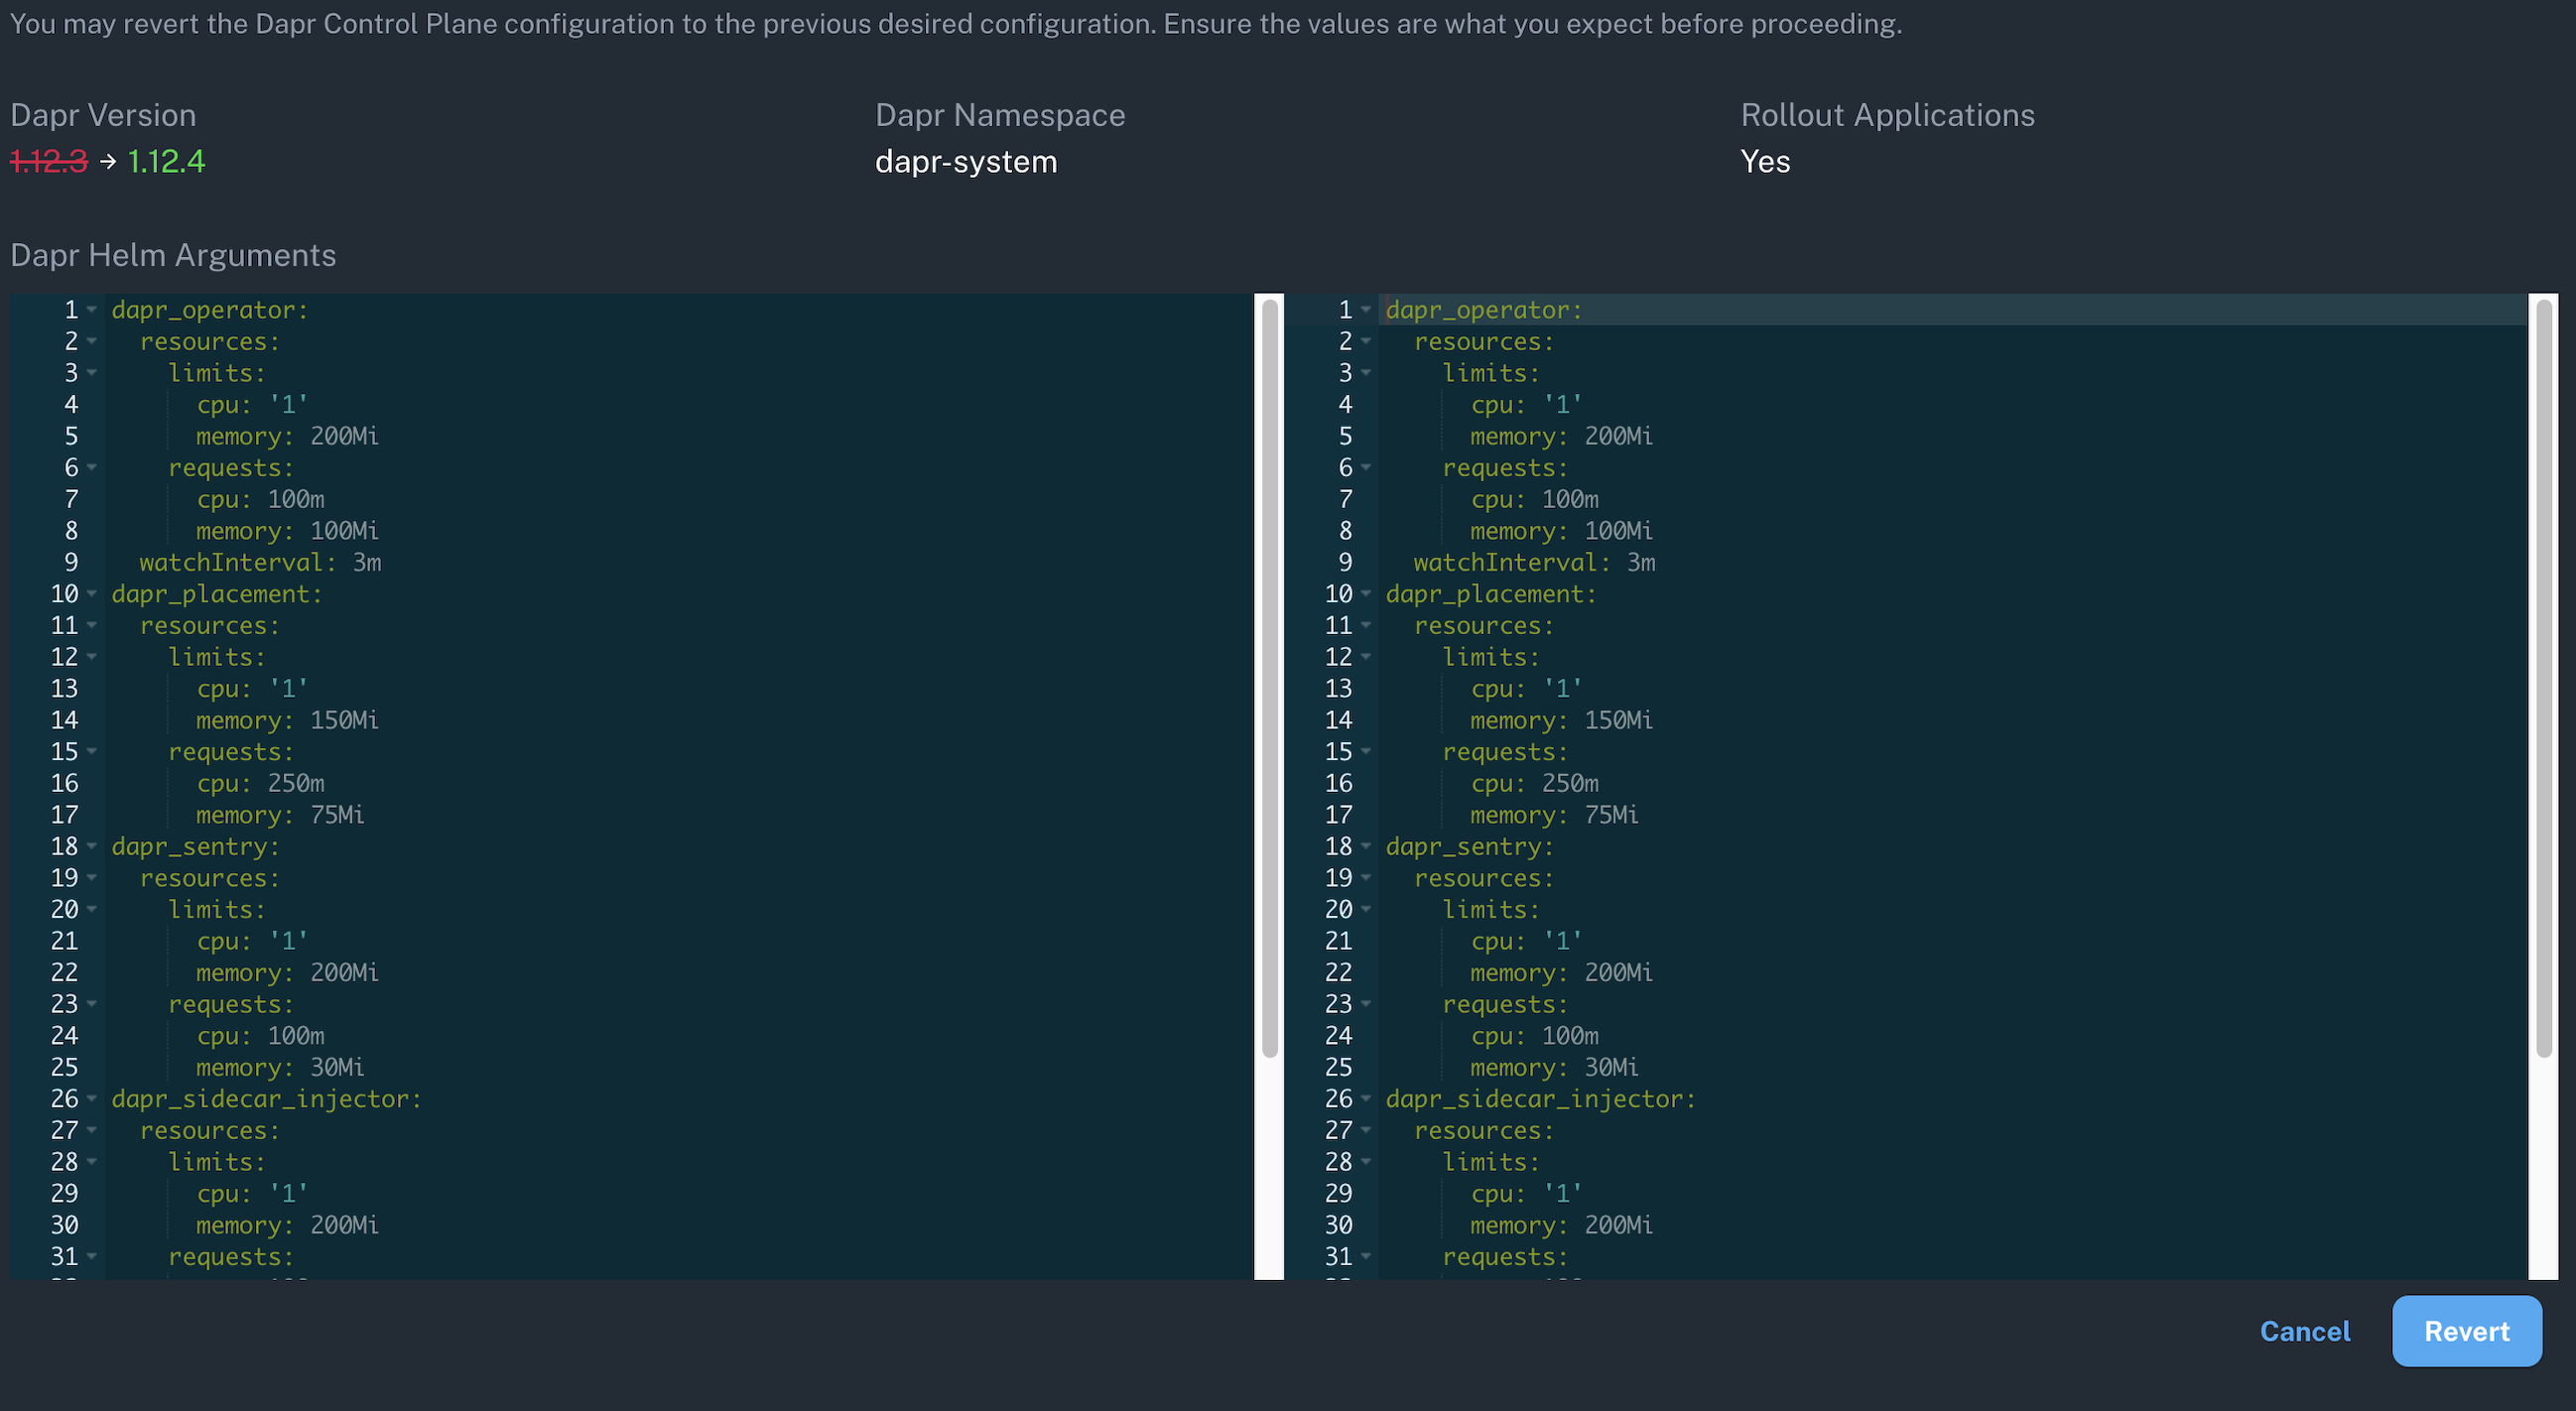Collapse dapr_placement fold arrow in right editor
This screenshot has width=2576, height=1411.
pos(1366,594)
